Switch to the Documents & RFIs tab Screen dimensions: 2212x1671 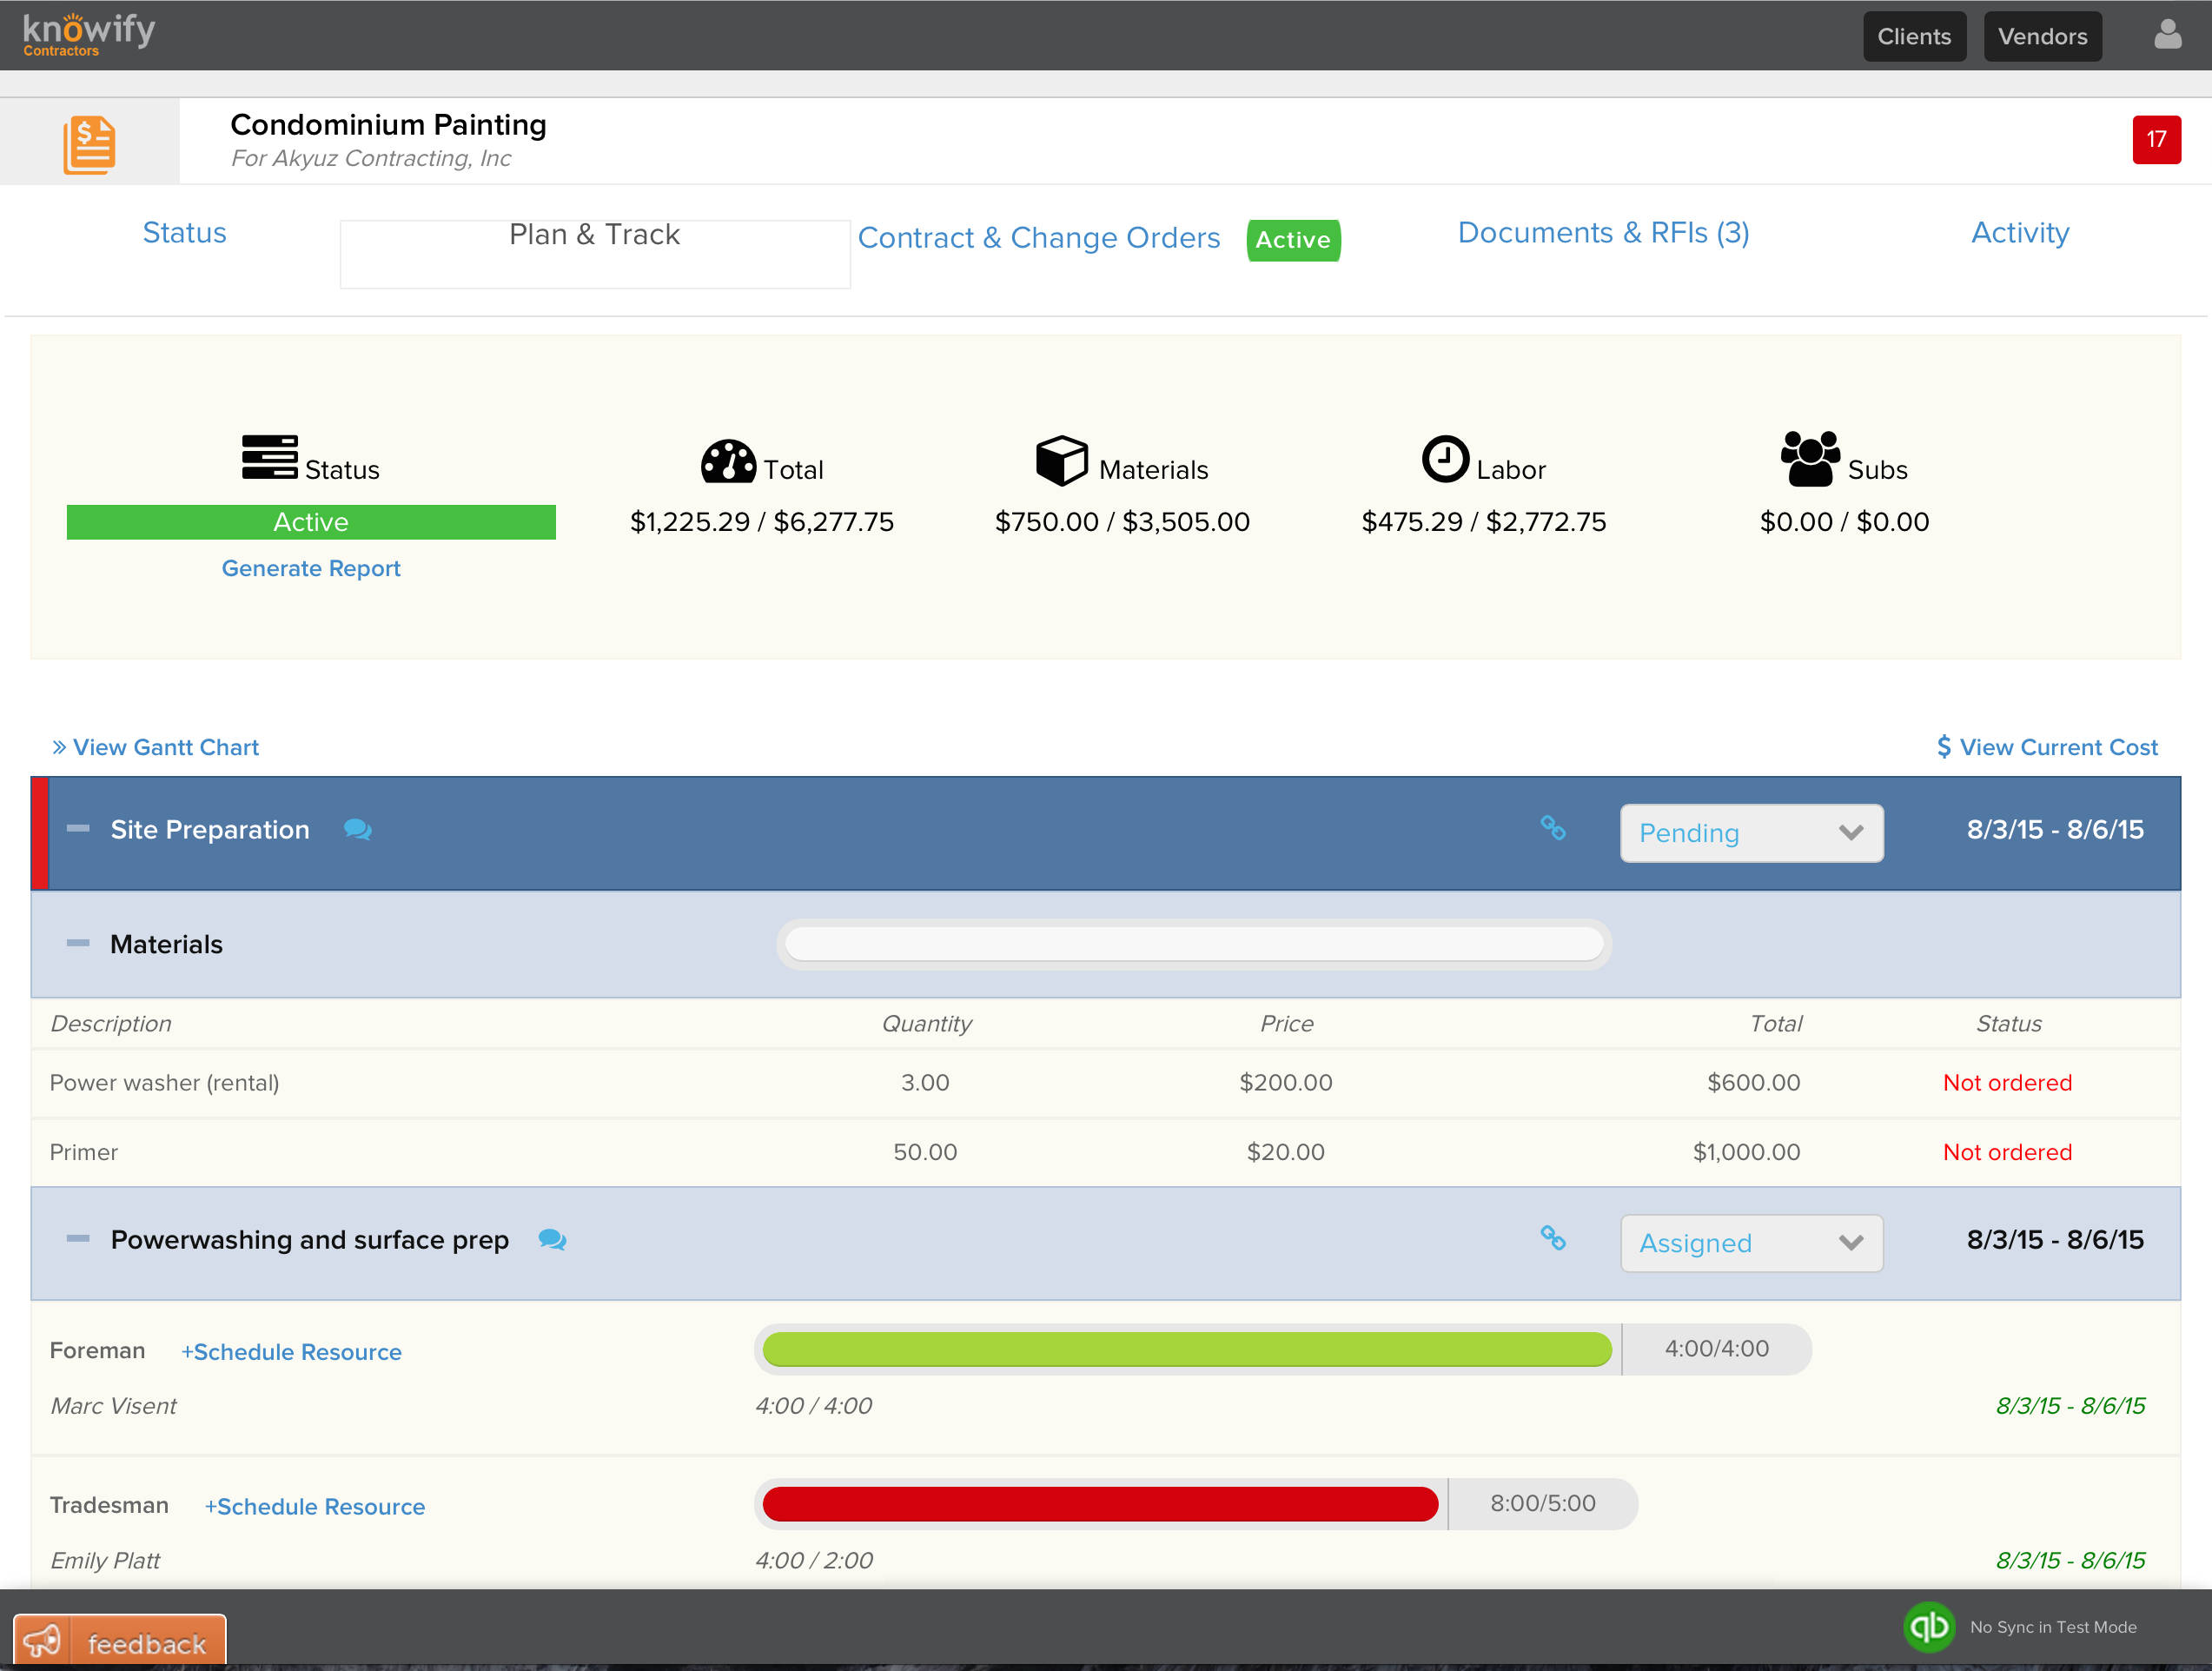[1603, 232]
